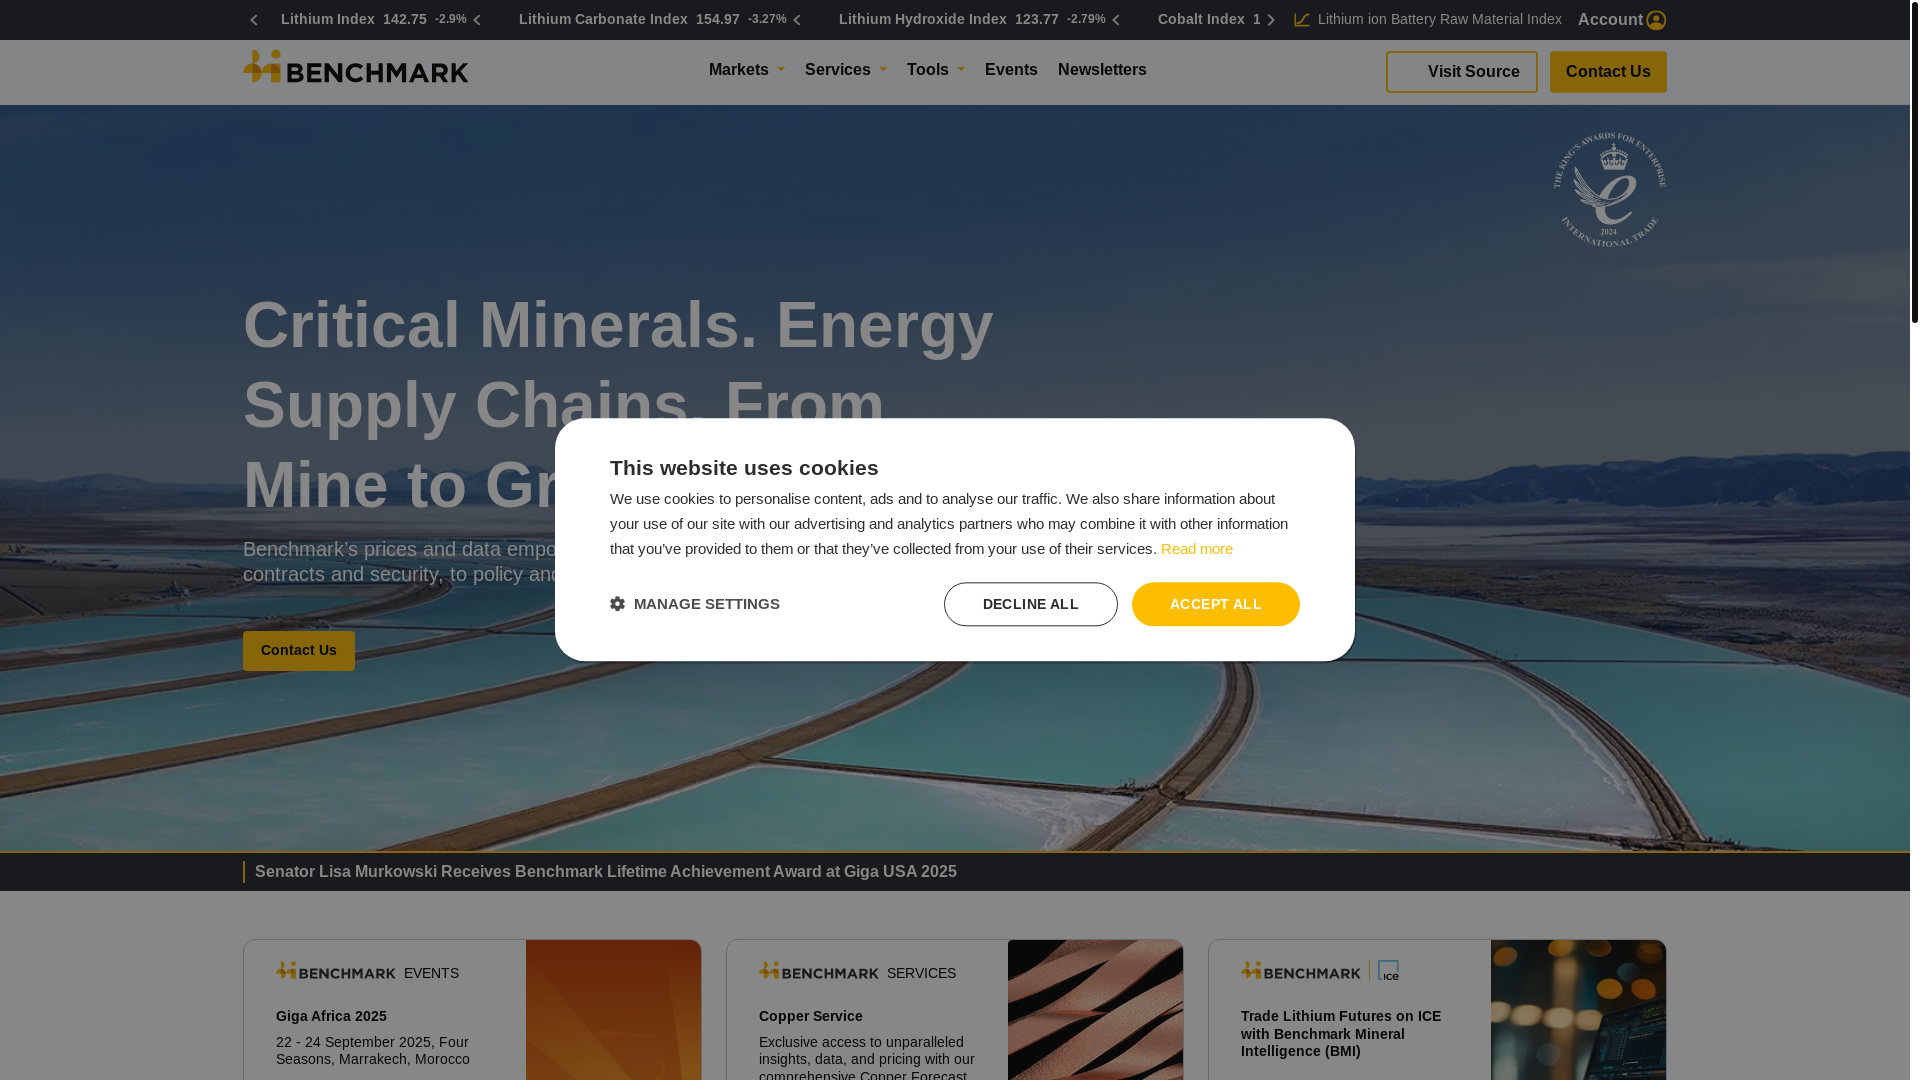The width and height of the screenshot is (1920, 1080).
Task: Click the arrow icon after Lithium Carbonate change
Action: (x=797, y=20)
